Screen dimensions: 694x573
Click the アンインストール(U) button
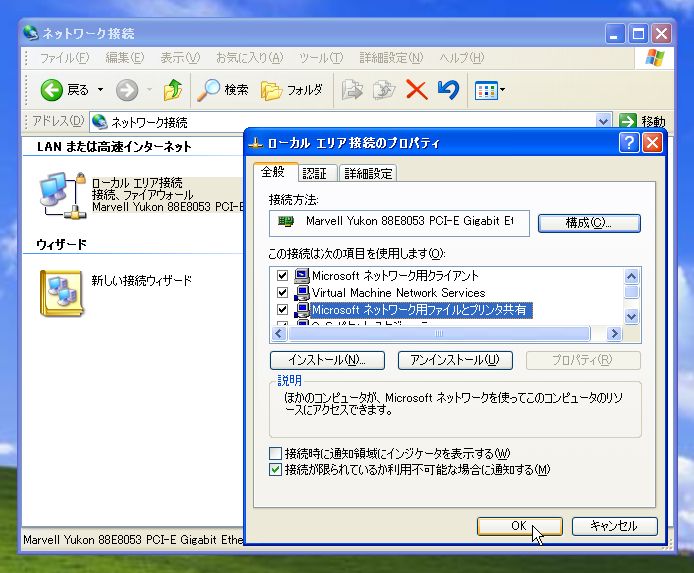tap(455, 360)
